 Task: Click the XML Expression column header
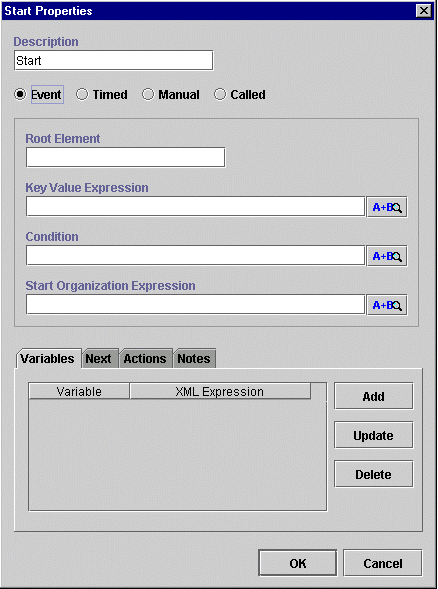point(220,391)
